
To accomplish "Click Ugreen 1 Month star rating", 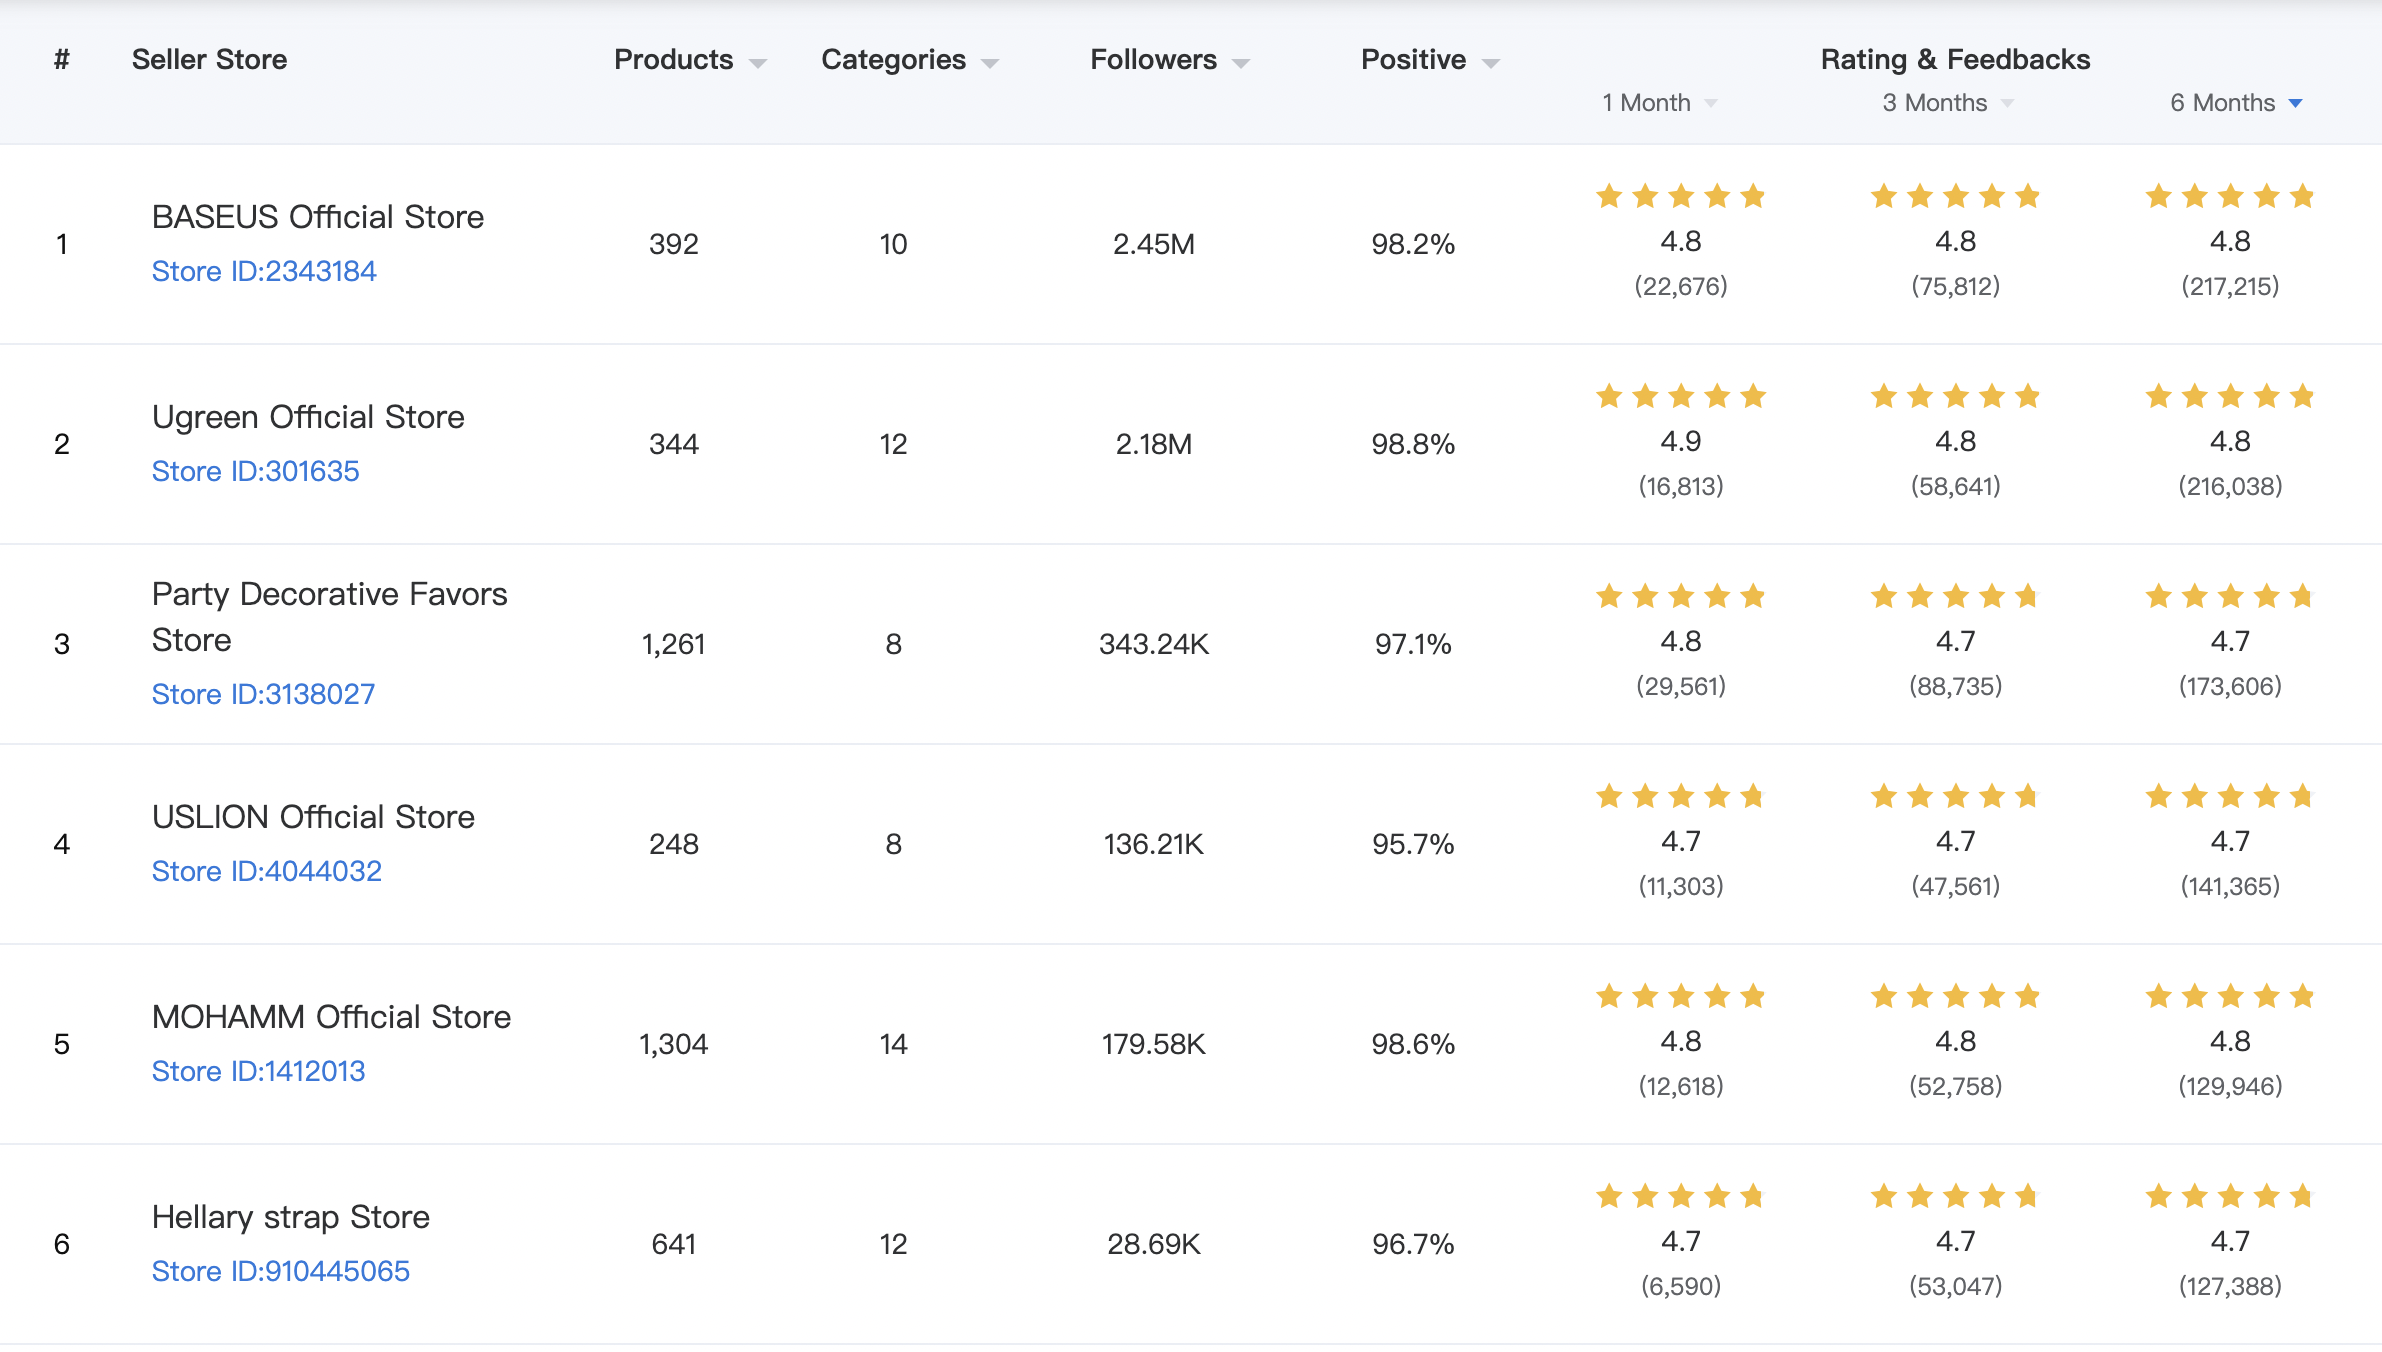I will click(1681, 396).
